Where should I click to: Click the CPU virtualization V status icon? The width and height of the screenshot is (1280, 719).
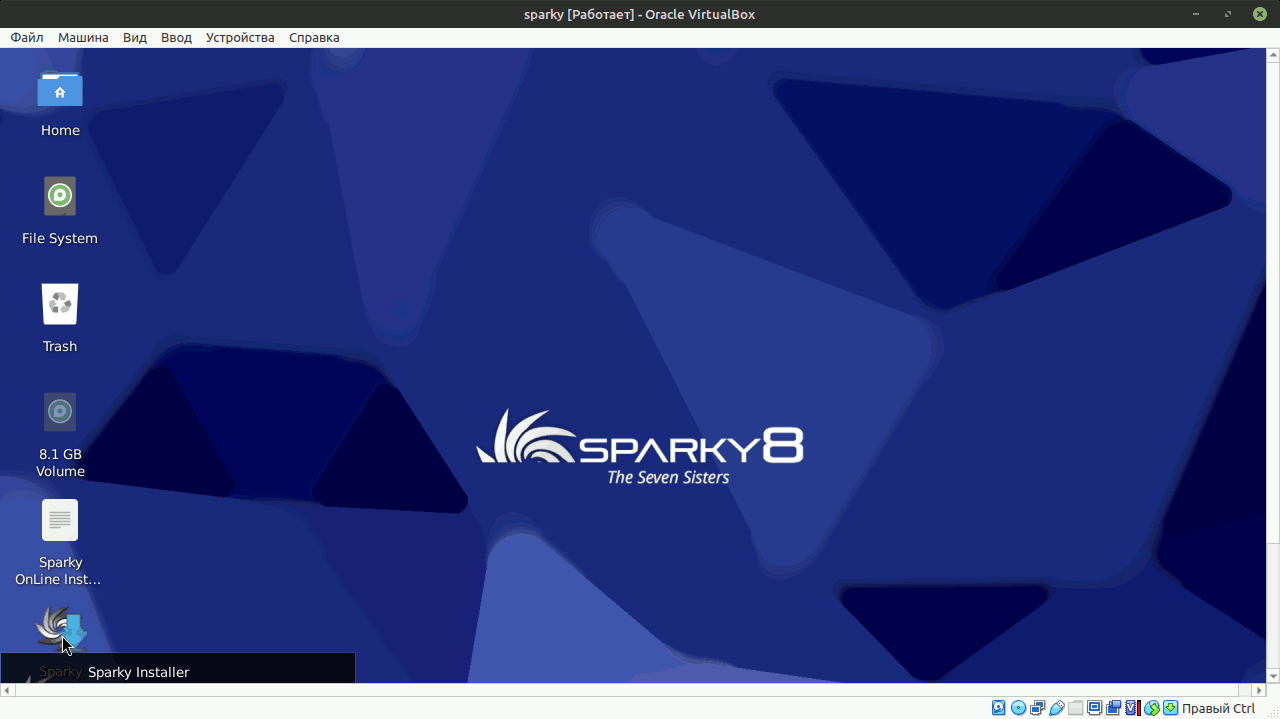(1131, 708)
